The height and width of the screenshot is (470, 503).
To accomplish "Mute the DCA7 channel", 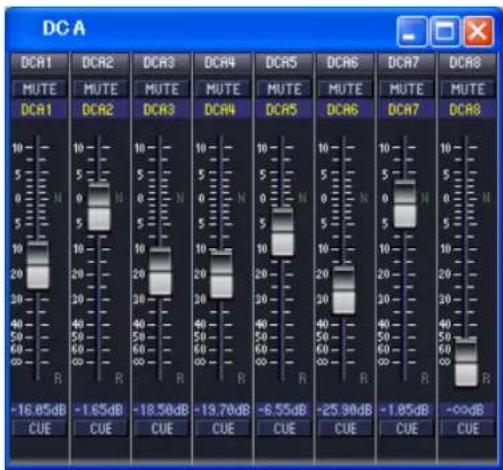I will tap(407, 89).
